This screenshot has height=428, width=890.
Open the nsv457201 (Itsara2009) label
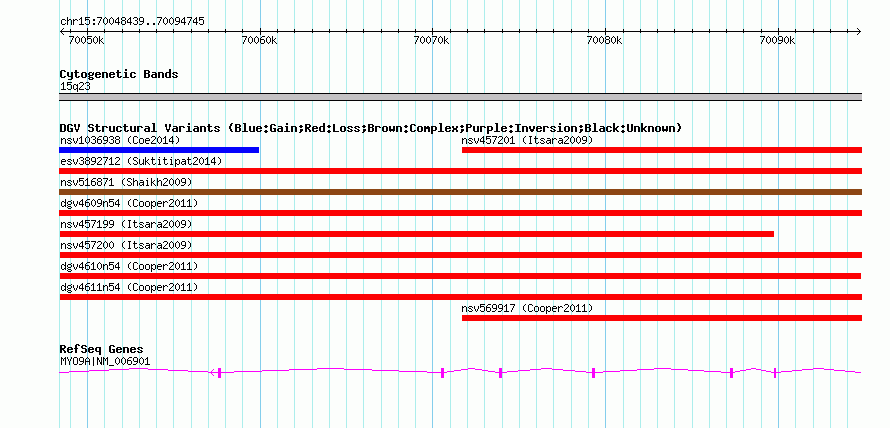527,140
